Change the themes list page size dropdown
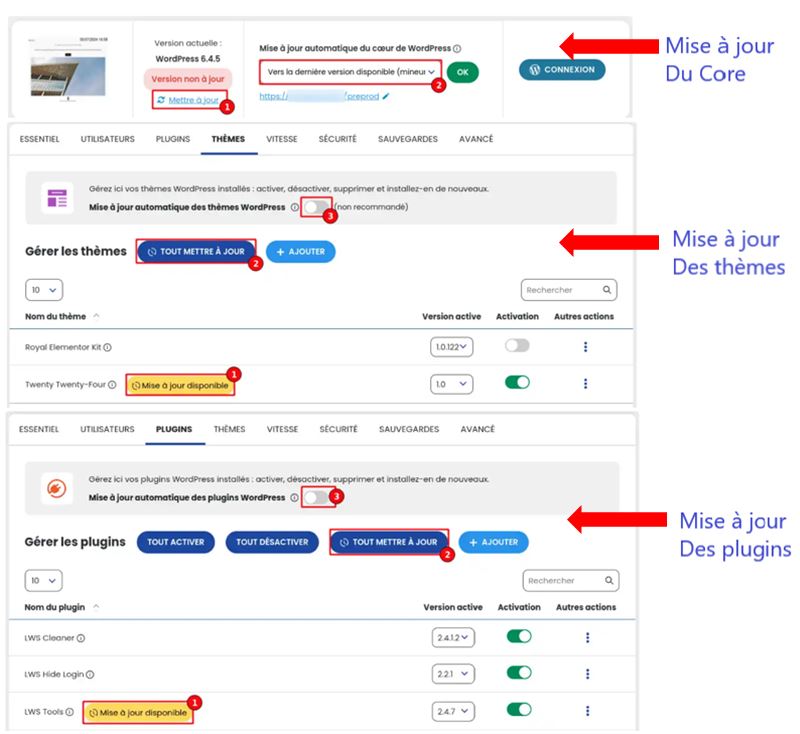800x734 pixels. click(42, 290)
